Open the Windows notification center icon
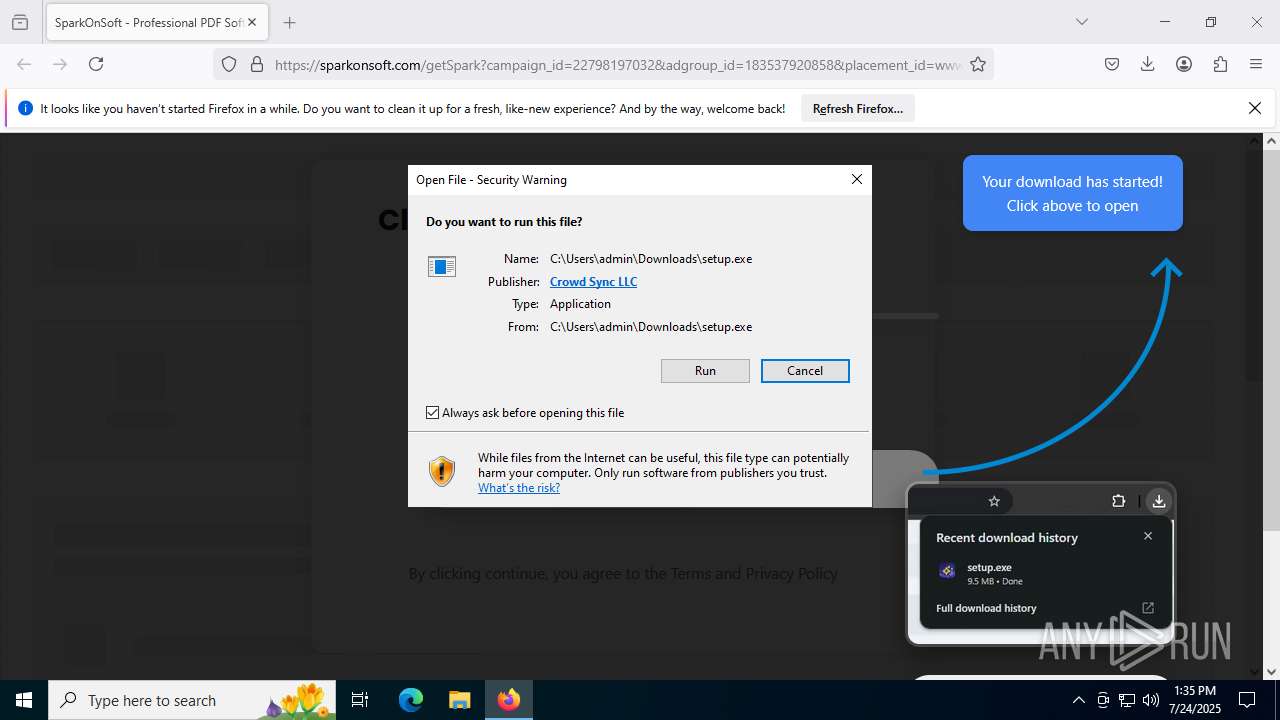1280x720 pixels. (x=1247, y=700)
